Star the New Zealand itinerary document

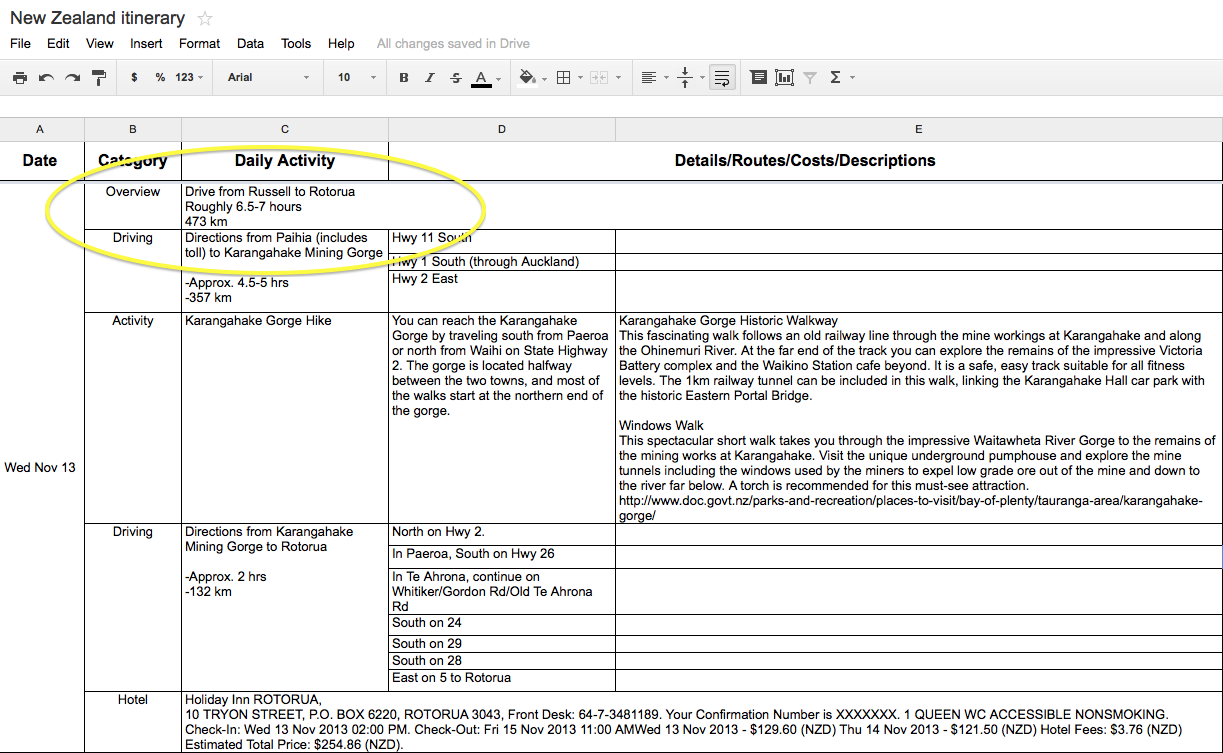(205, 18)
